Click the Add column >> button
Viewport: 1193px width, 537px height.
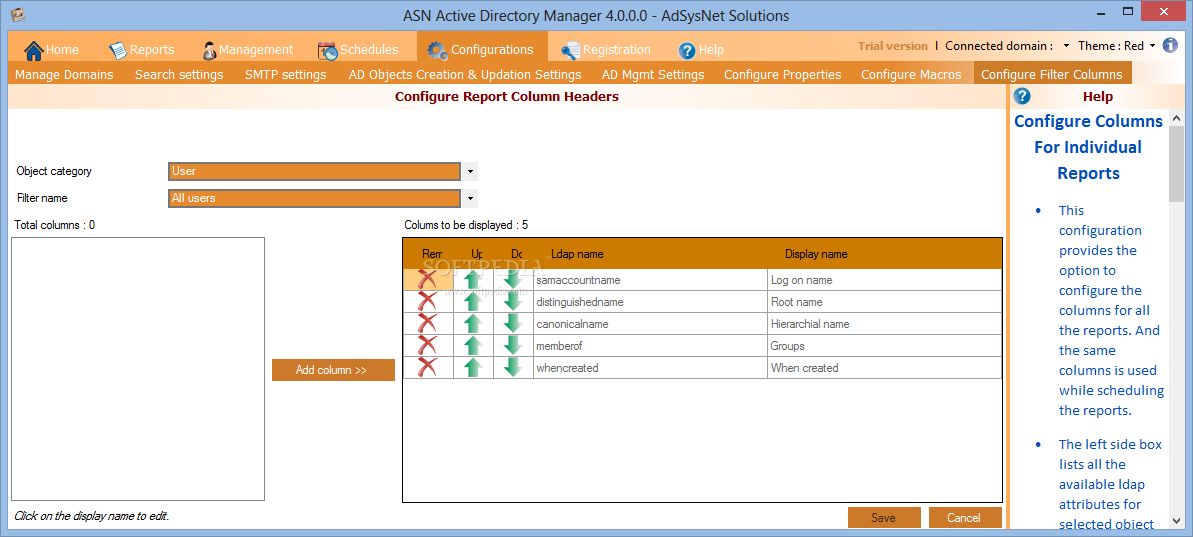click(x=333, y=370)
